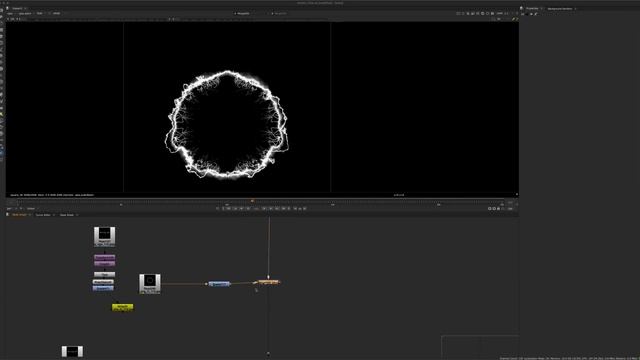
Task: Open the viewer alpha channel dropdown
Action: pyautogui.click(x=25, y=13)
